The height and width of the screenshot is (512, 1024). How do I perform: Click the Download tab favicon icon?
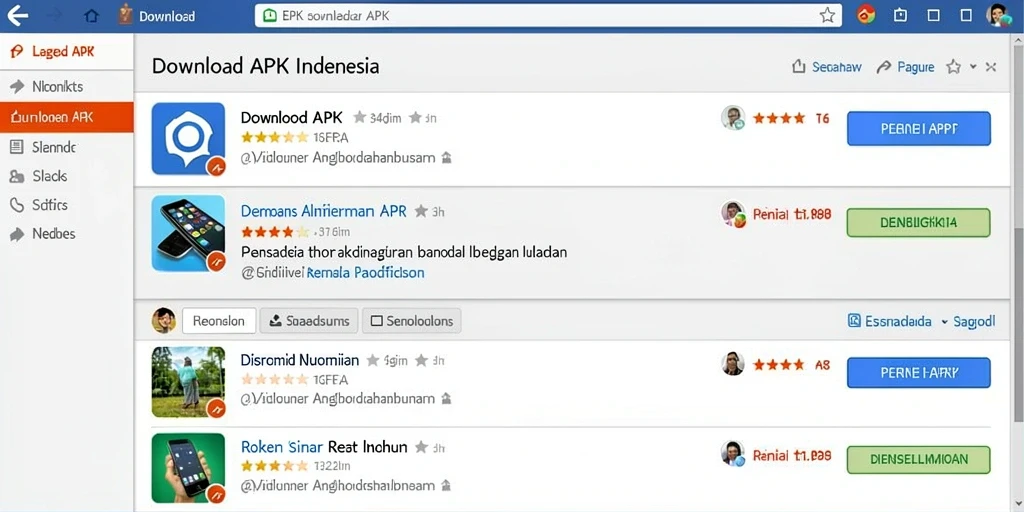(x=126, y=15)
